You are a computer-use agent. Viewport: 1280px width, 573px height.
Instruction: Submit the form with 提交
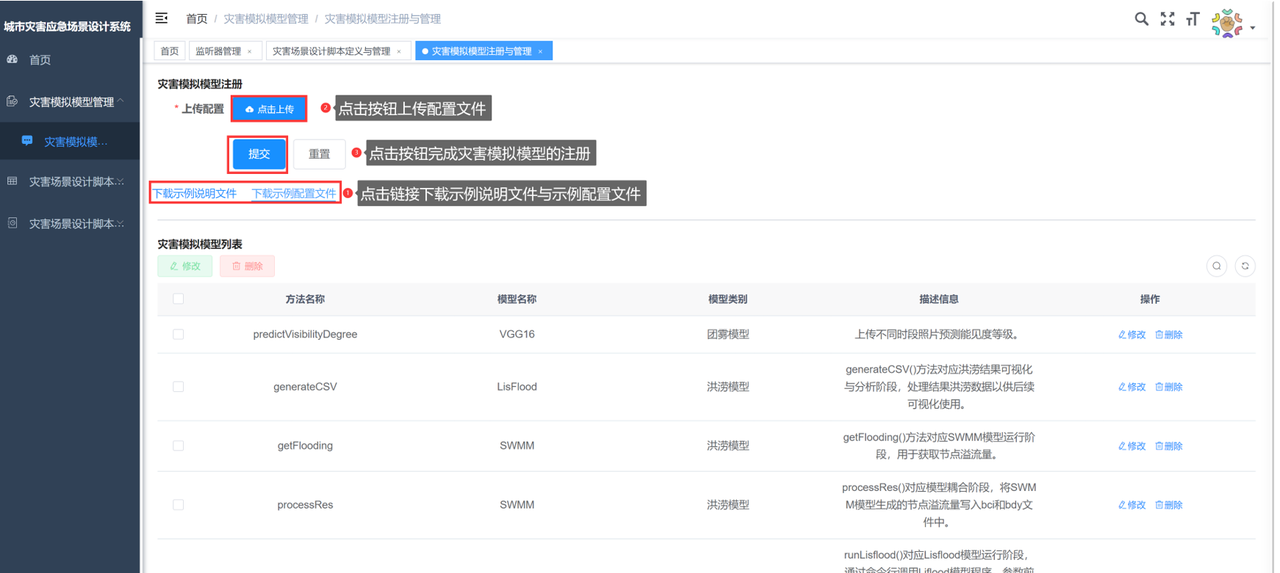click(x=259, y=154)
